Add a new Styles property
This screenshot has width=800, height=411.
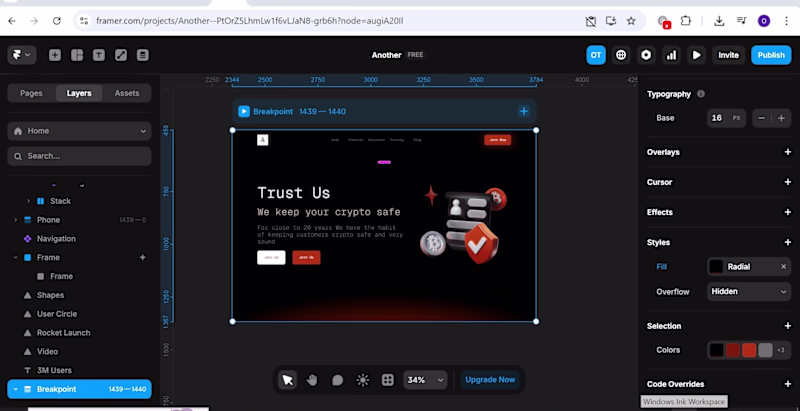(x=787, y=242)
